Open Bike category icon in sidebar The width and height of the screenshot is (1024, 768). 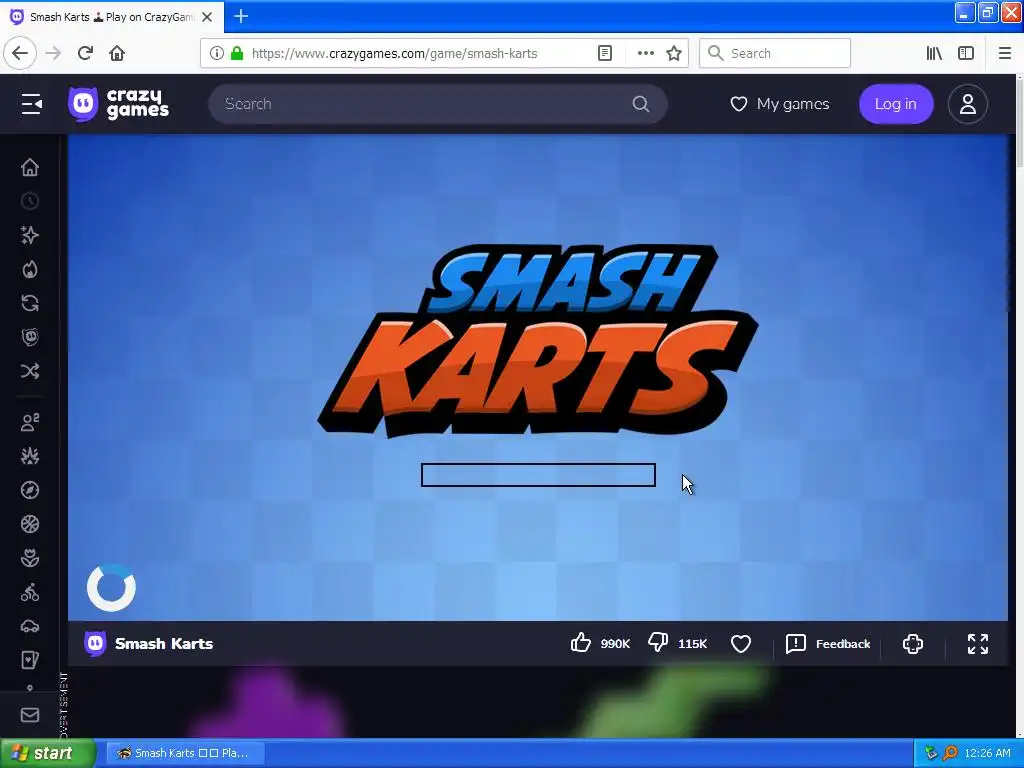pos(30,592)
